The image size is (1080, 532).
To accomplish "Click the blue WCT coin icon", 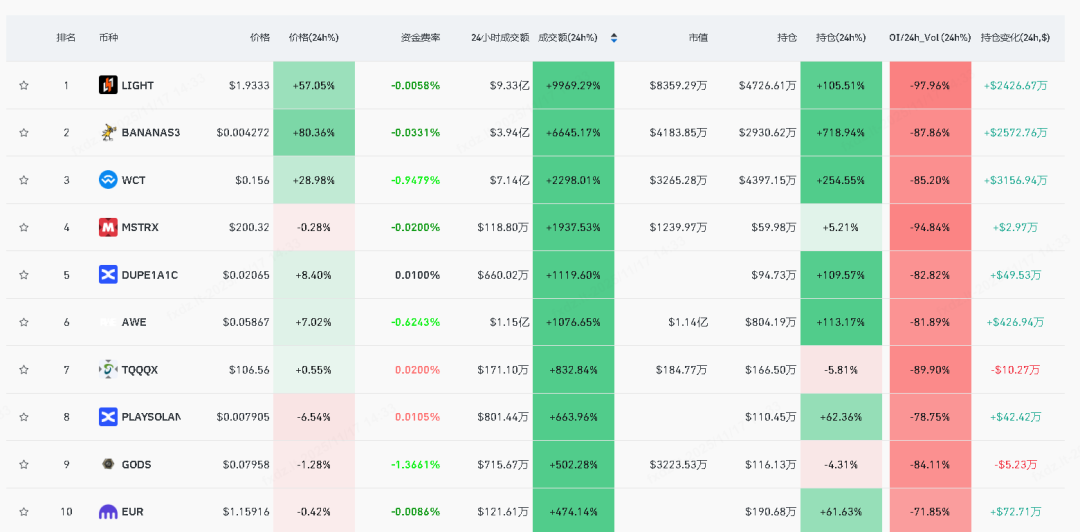I will [x=108, y=180].
